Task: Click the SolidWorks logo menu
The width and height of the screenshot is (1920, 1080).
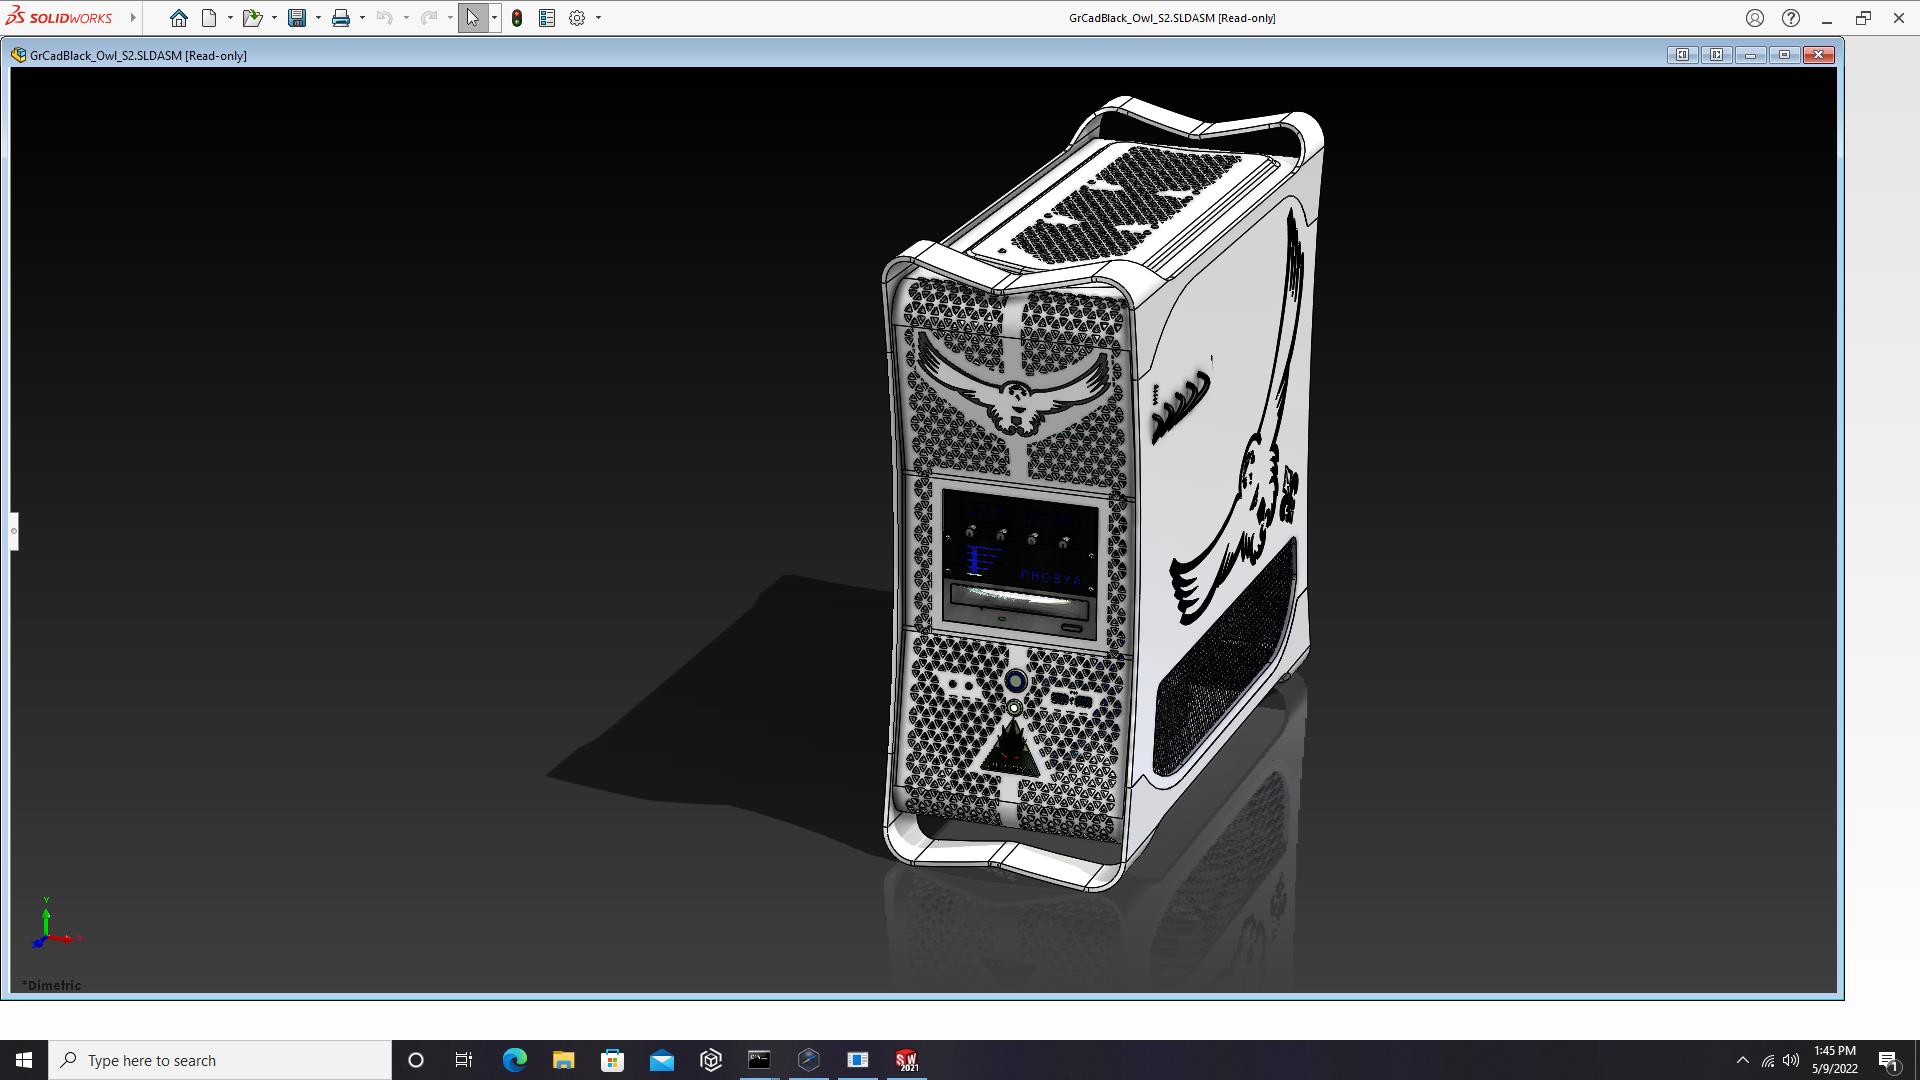Action: tap(60, 18)
